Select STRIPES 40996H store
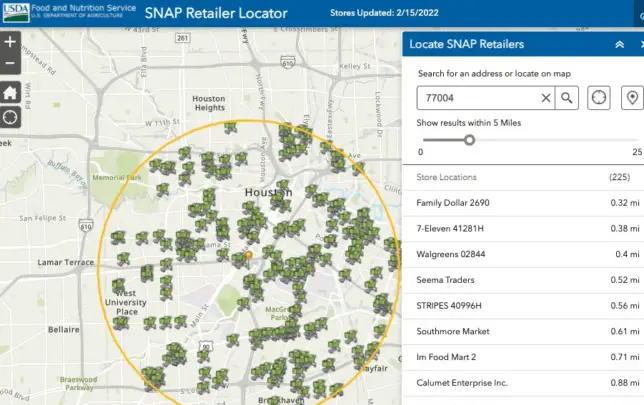This screenshot has width=644, height=405. pos(523,306)
